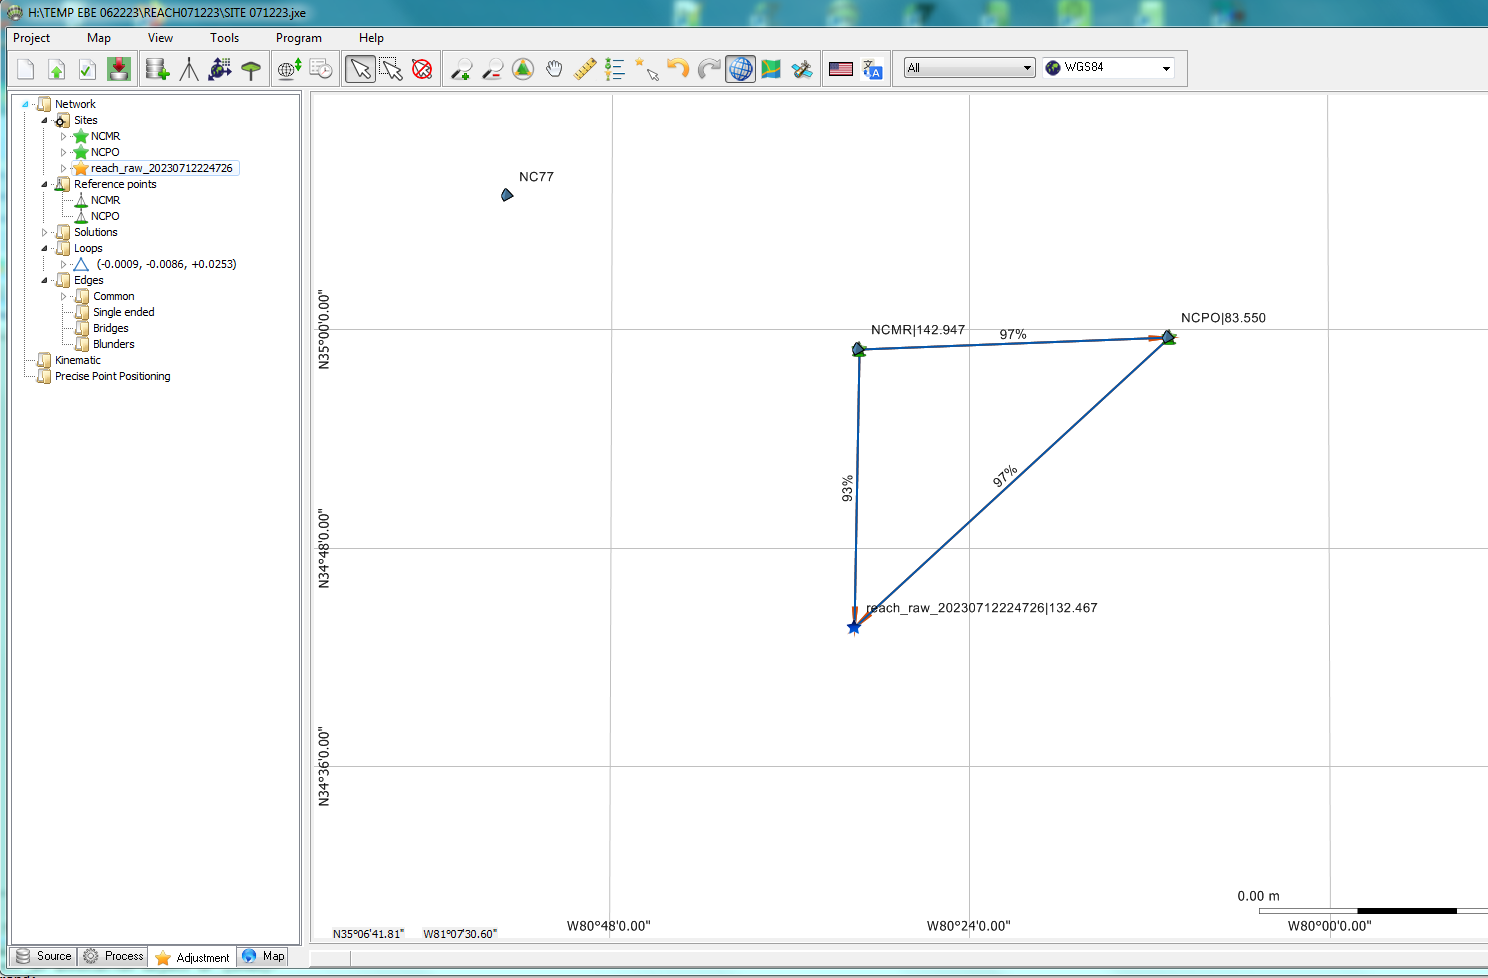Open the Tools menu

pos(225,38)
